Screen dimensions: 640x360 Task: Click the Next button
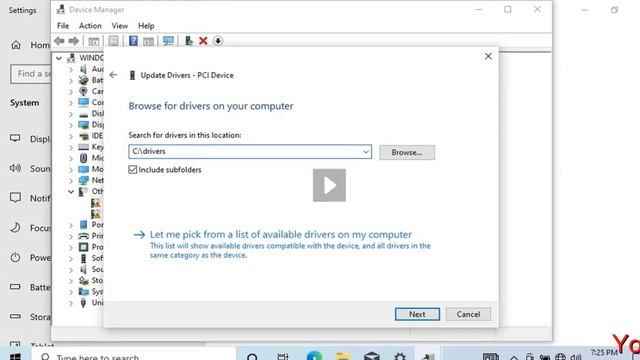[x=417, y=314]
